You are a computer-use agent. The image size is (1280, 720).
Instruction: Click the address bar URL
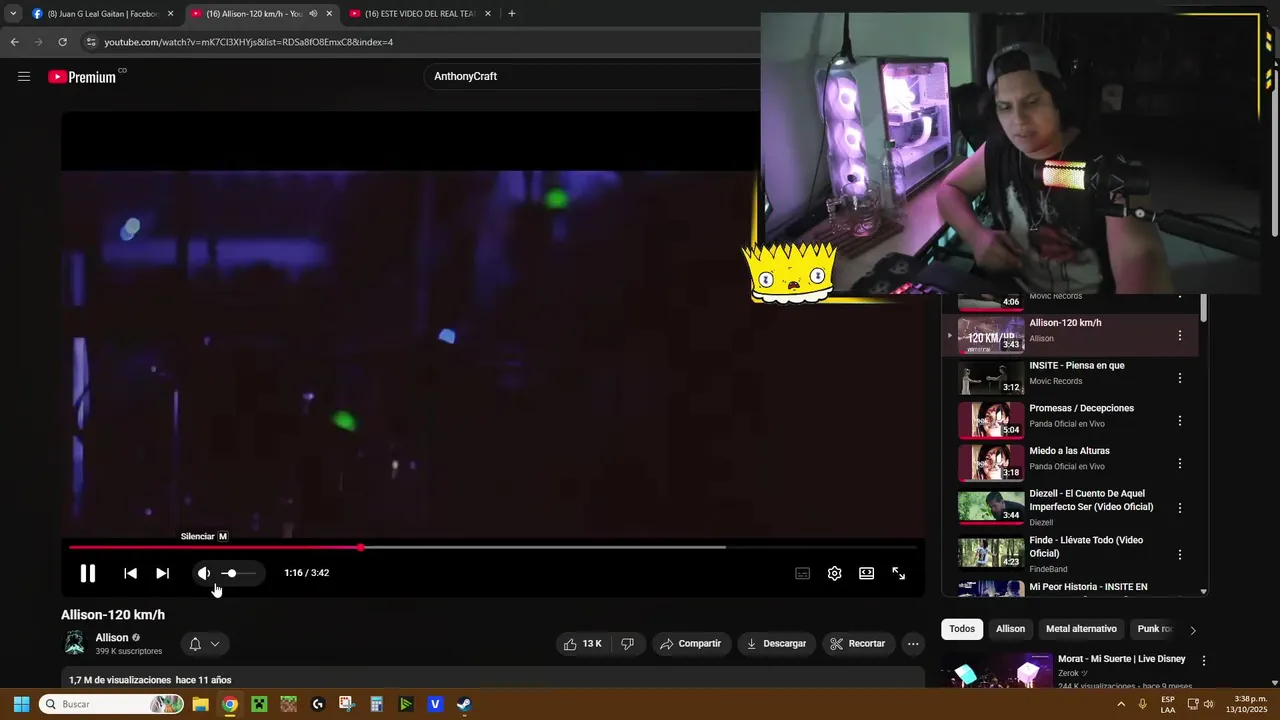pos(248,42)
